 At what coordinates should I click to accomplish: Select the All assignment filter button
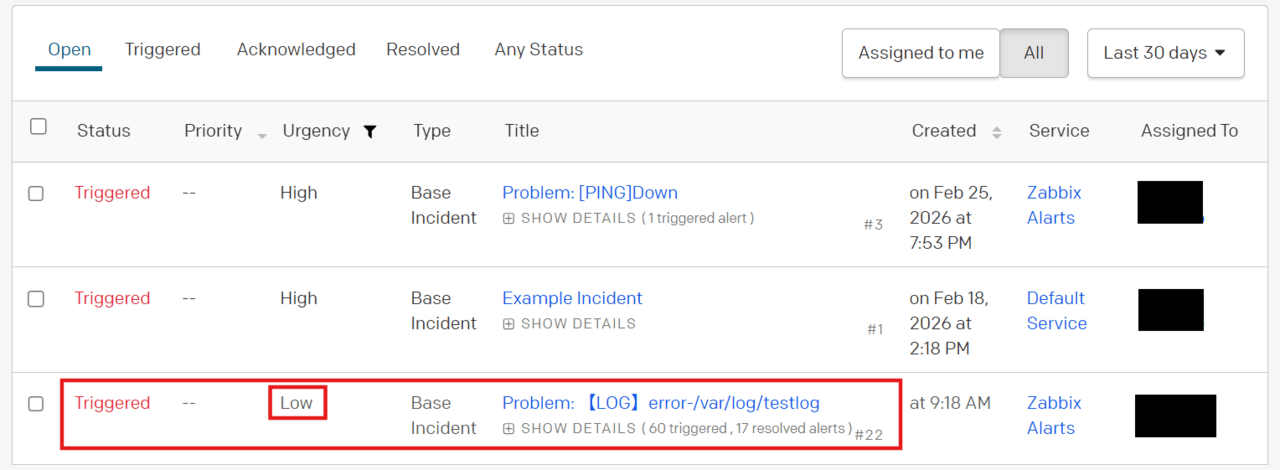pyautogui.click(x=1034, y=53)
